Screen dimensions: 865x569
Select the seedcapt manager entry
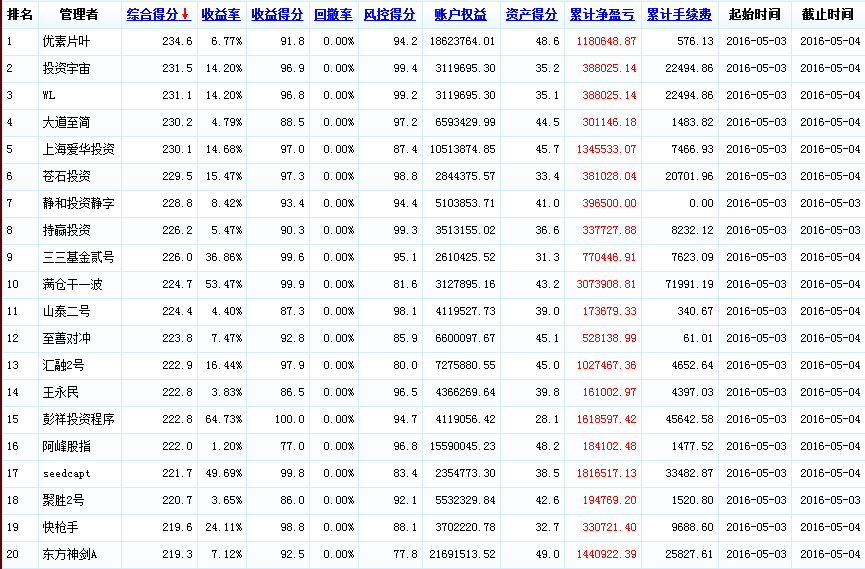click(x=69, y=473)
